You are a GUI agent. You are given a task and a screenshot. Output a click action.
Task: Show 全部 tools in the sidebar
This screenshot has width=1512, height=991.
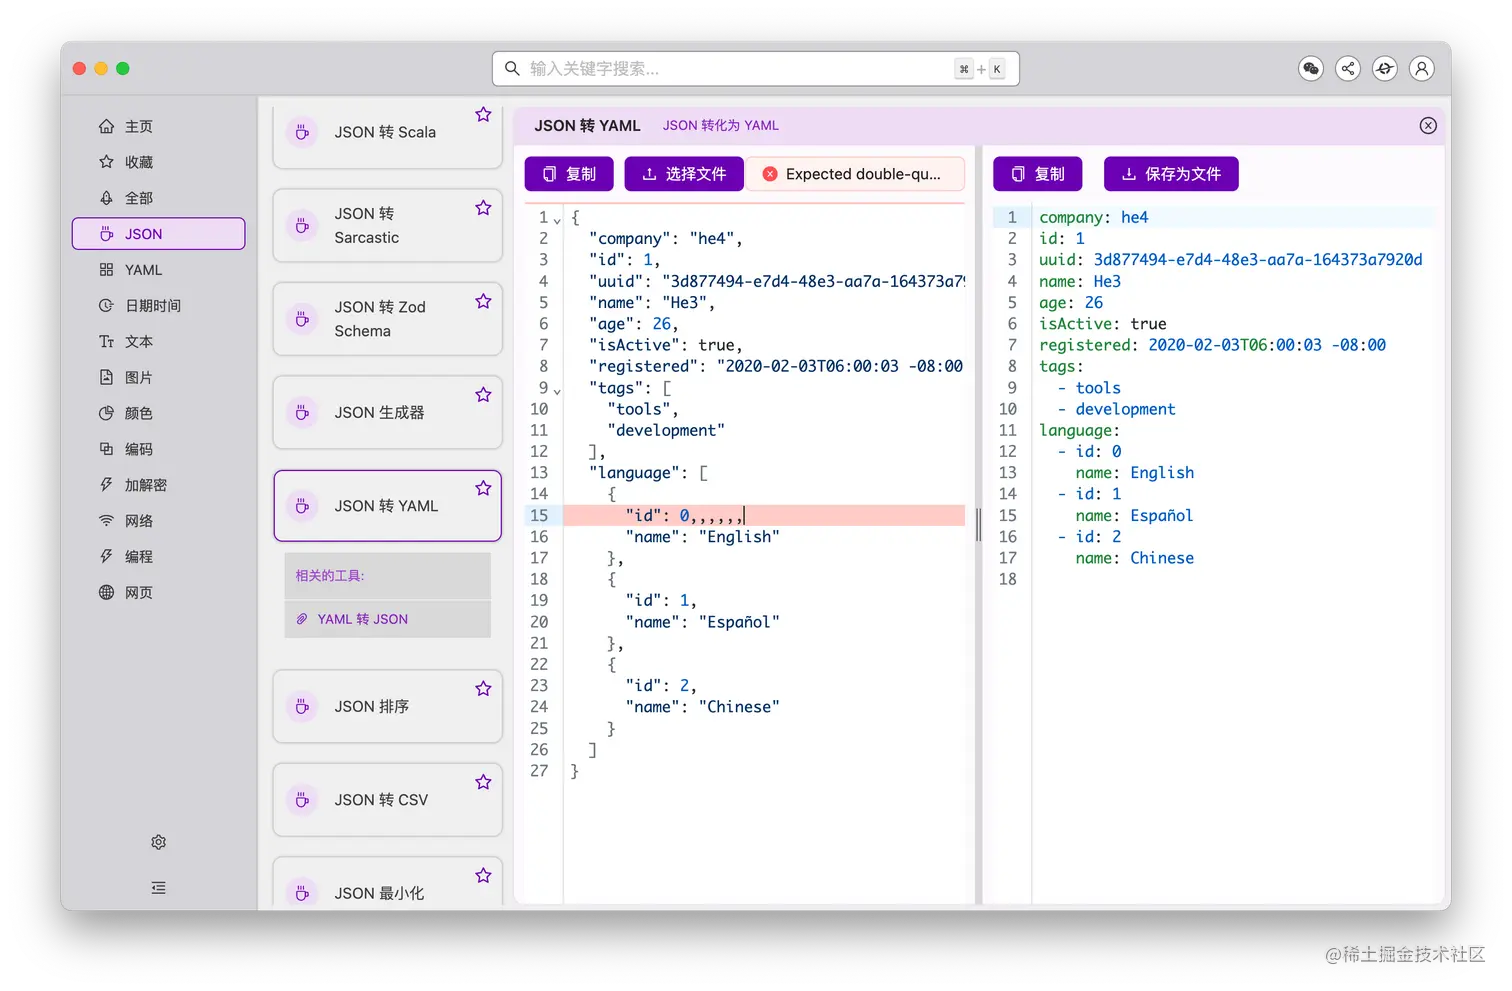point(158,198)
